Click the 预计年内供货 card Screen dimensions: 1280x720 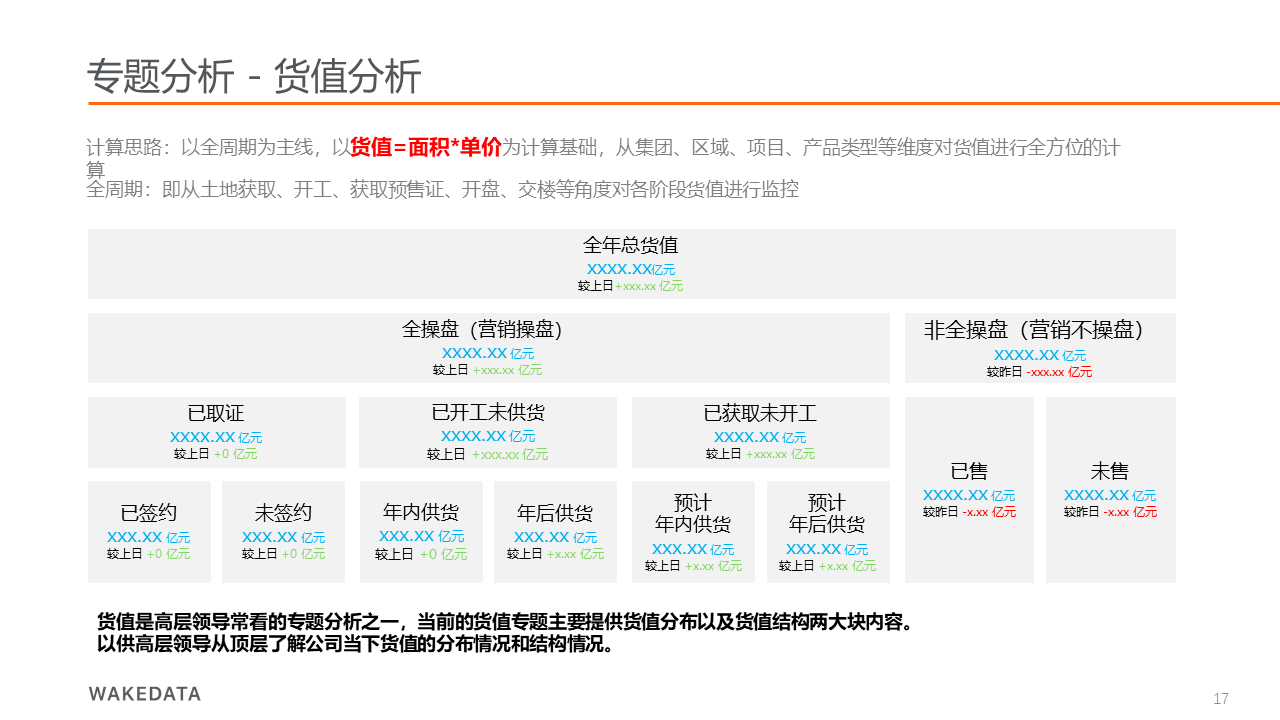point(693,532)
